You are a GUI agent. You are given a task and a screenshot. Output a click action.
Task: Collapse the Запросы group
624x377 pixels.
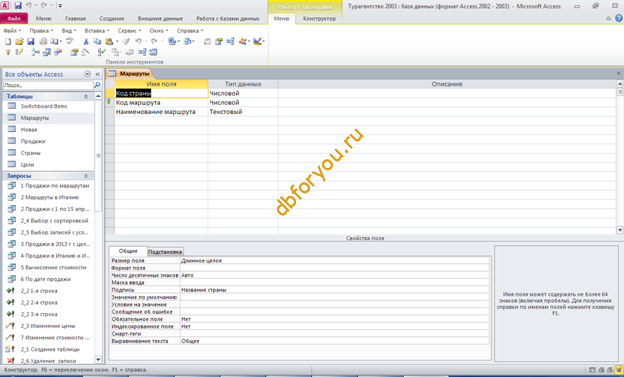click(x=86, y=176)
